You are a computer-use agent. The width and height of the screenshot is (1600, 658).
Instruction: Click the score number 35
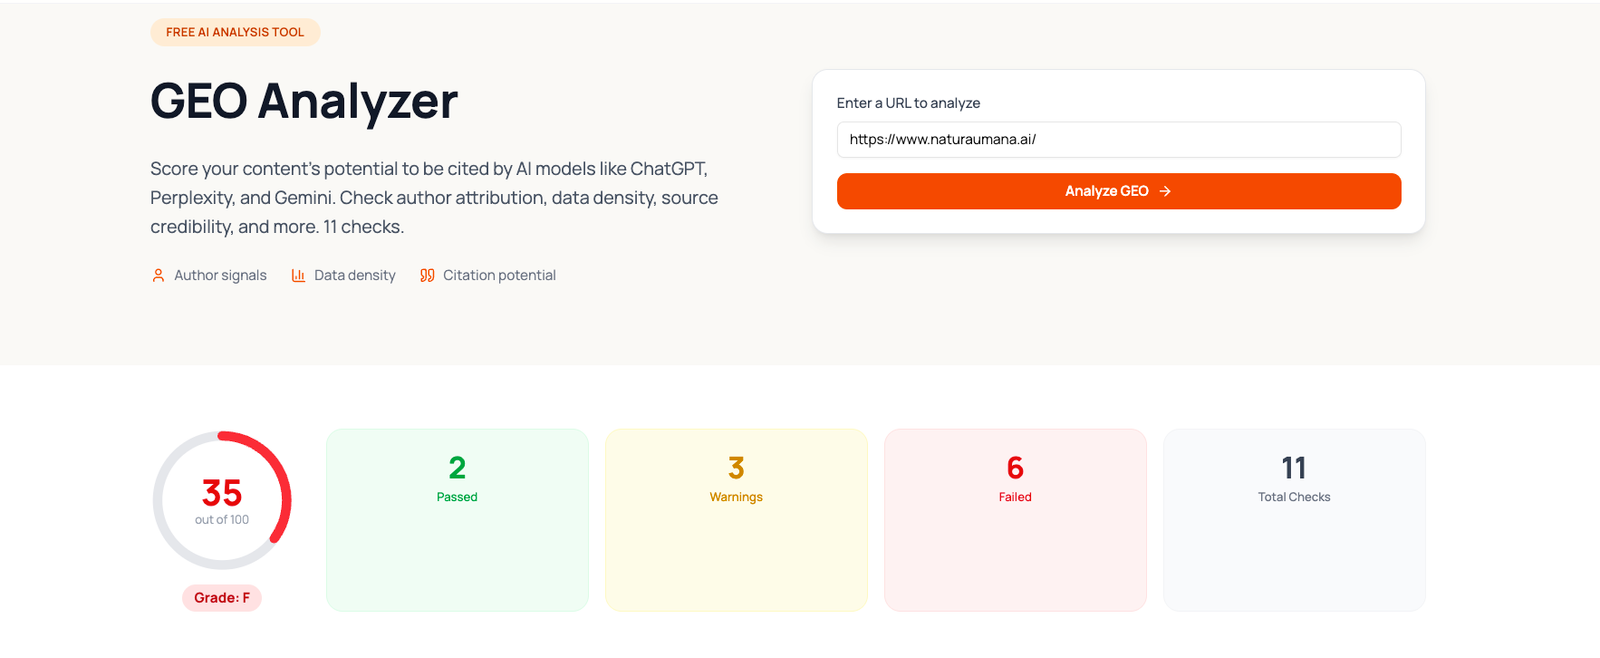(222, 492)
